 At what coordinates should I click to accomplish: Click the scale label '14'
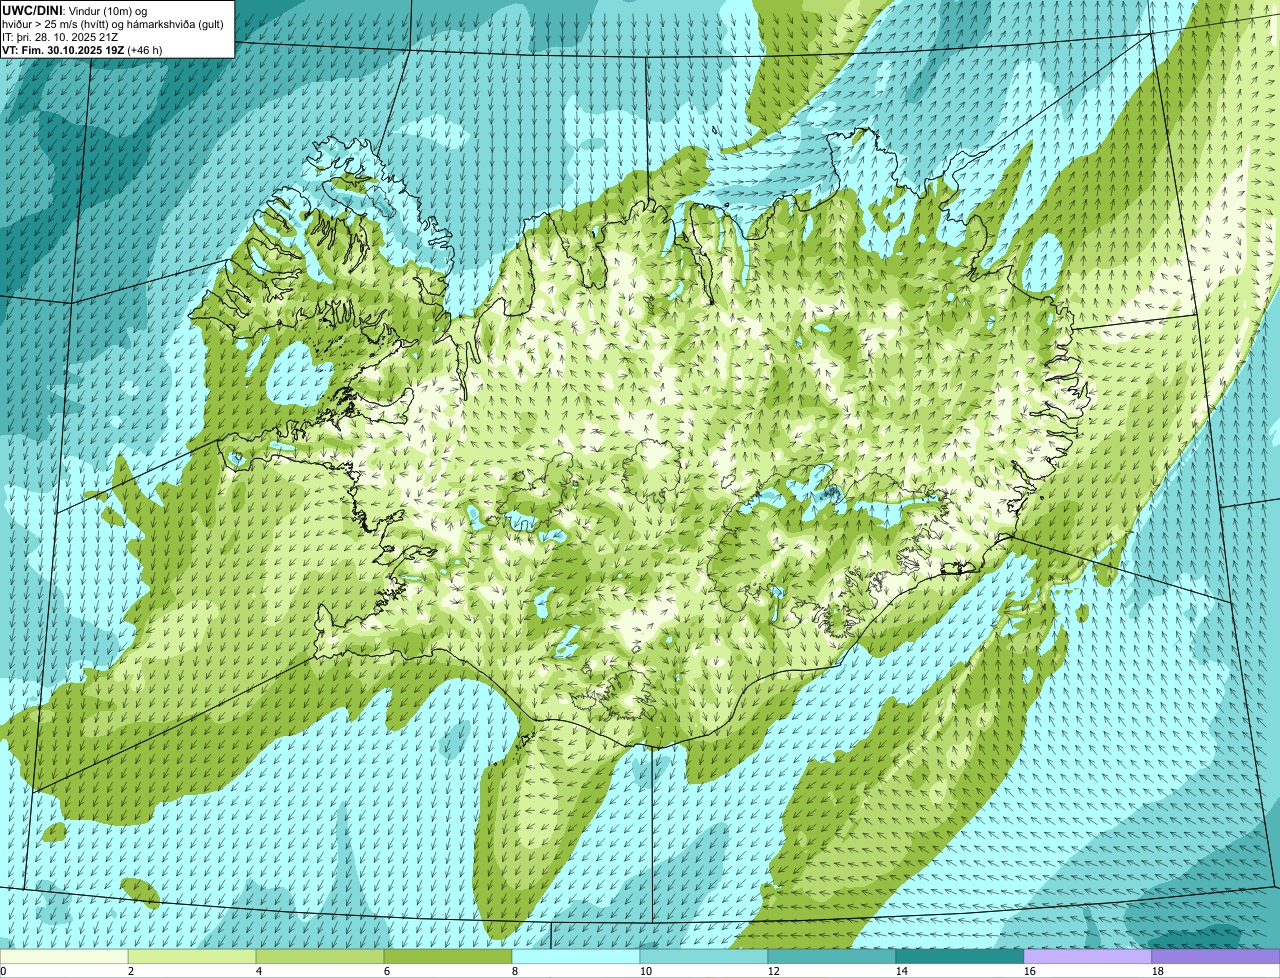tap(902, 971)
